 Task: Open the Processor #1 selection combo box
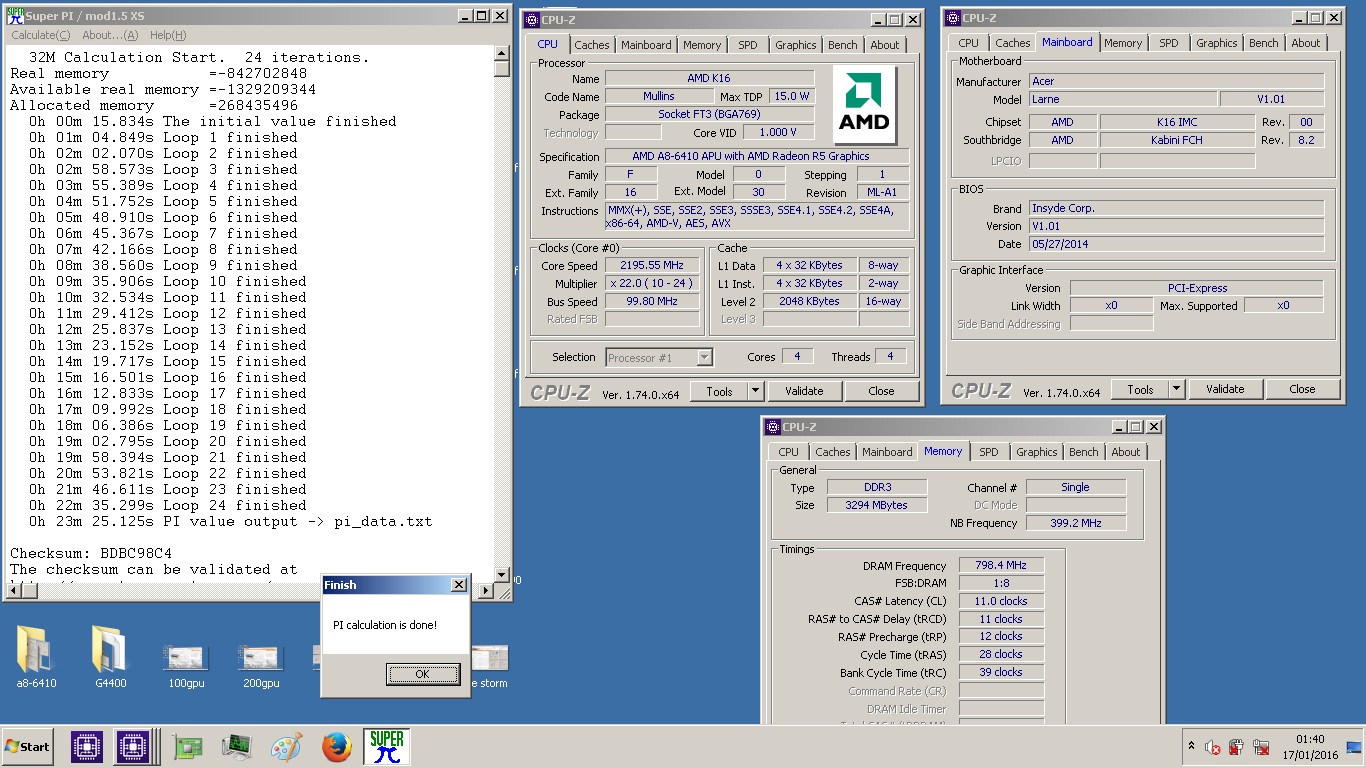pos(659,357)
